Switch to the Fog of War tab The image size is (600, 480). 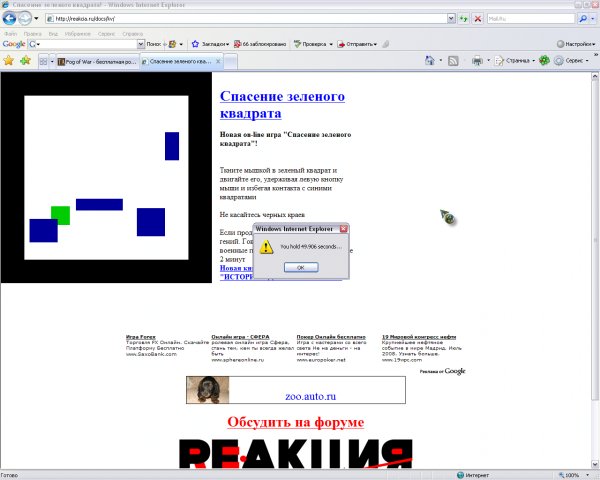pos(94,62)
